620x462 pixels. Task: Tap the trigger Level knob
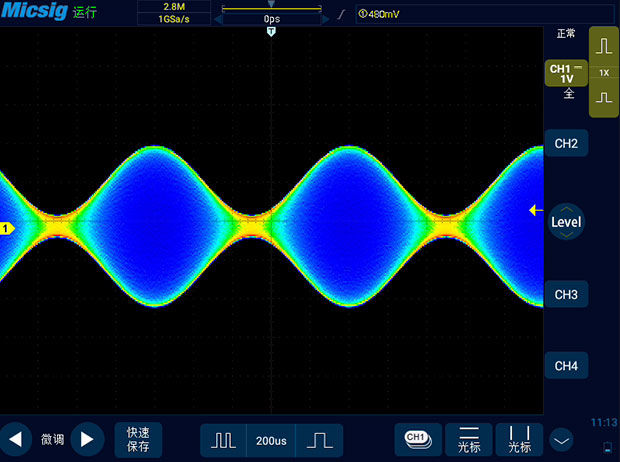click(566, 221)
